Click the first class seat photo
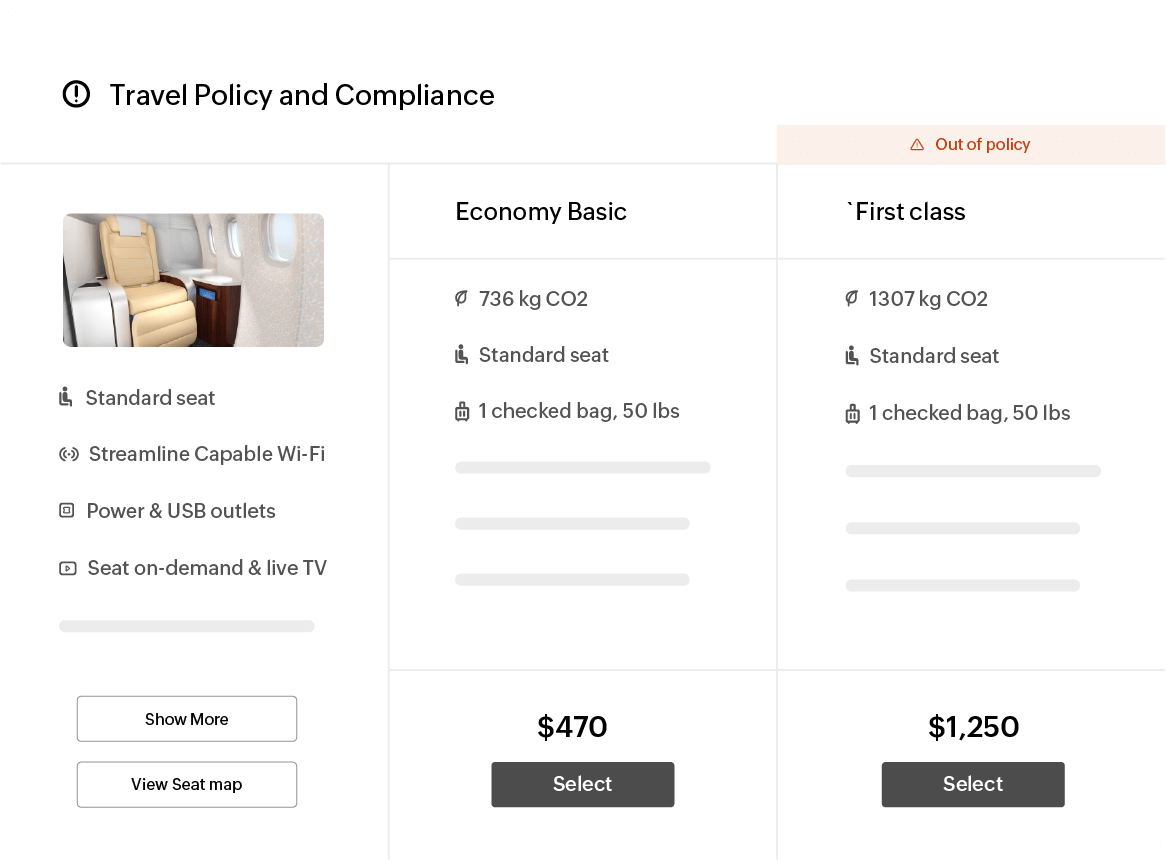This screenshot has height=860, width=1166. [x=193, y=280]
